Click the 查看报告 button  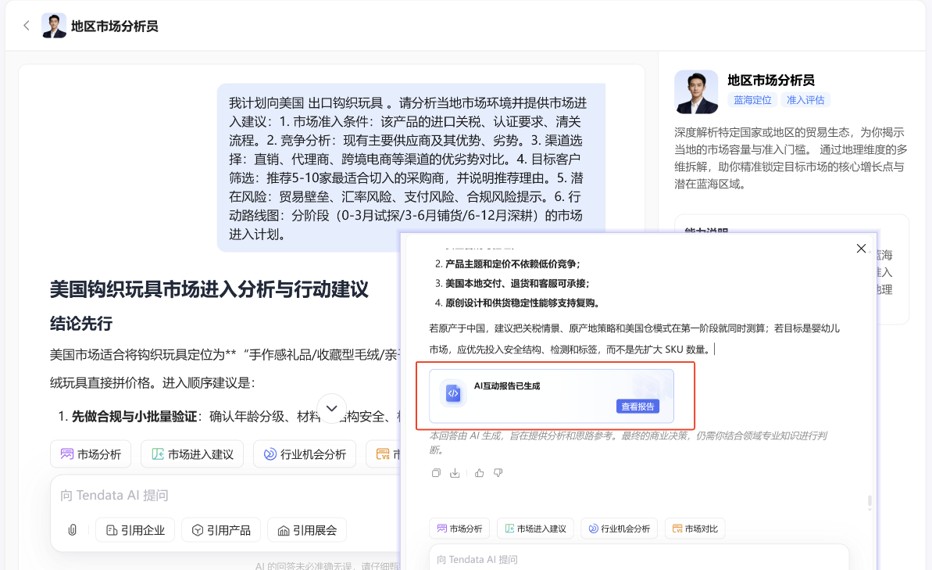(637, 407)
